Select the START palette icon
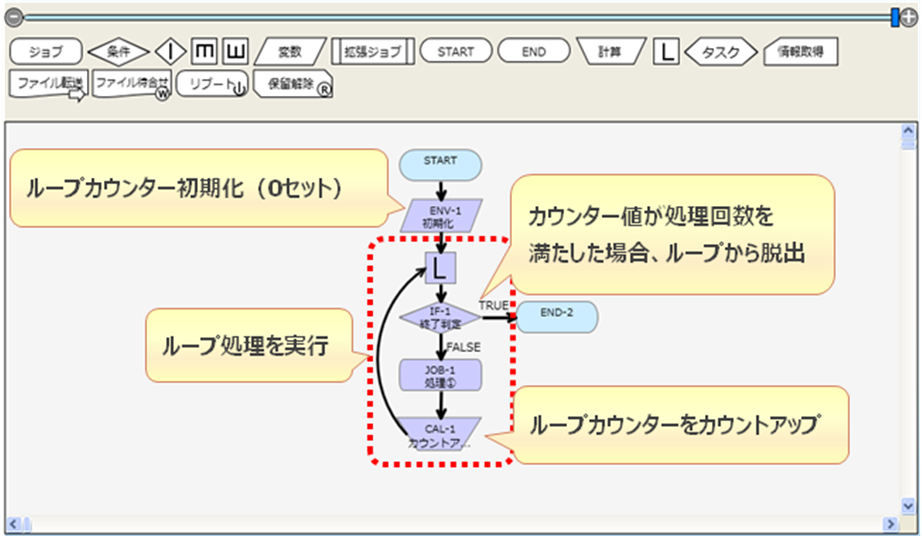922x536 pixels. click(x=456, y=51)
